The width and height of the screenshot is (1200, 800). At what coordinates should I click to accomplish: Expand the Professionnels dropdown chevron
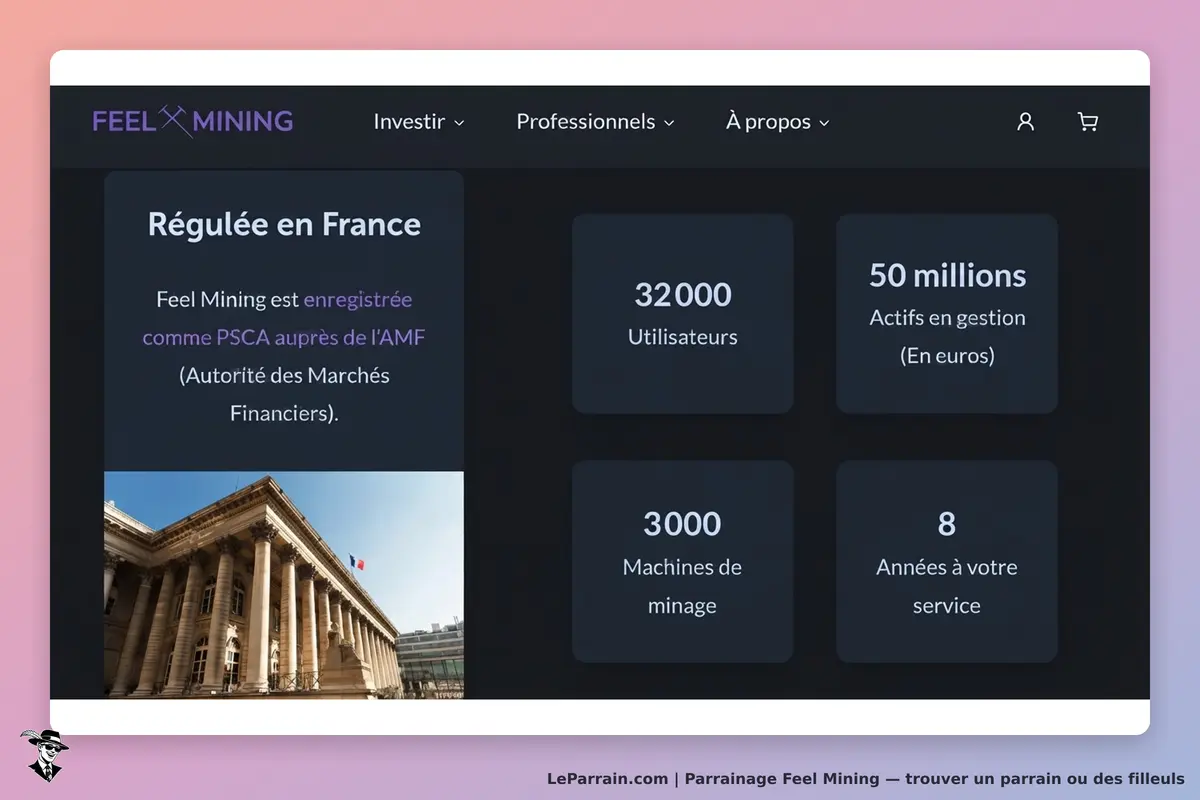click(x=670, y=123)
